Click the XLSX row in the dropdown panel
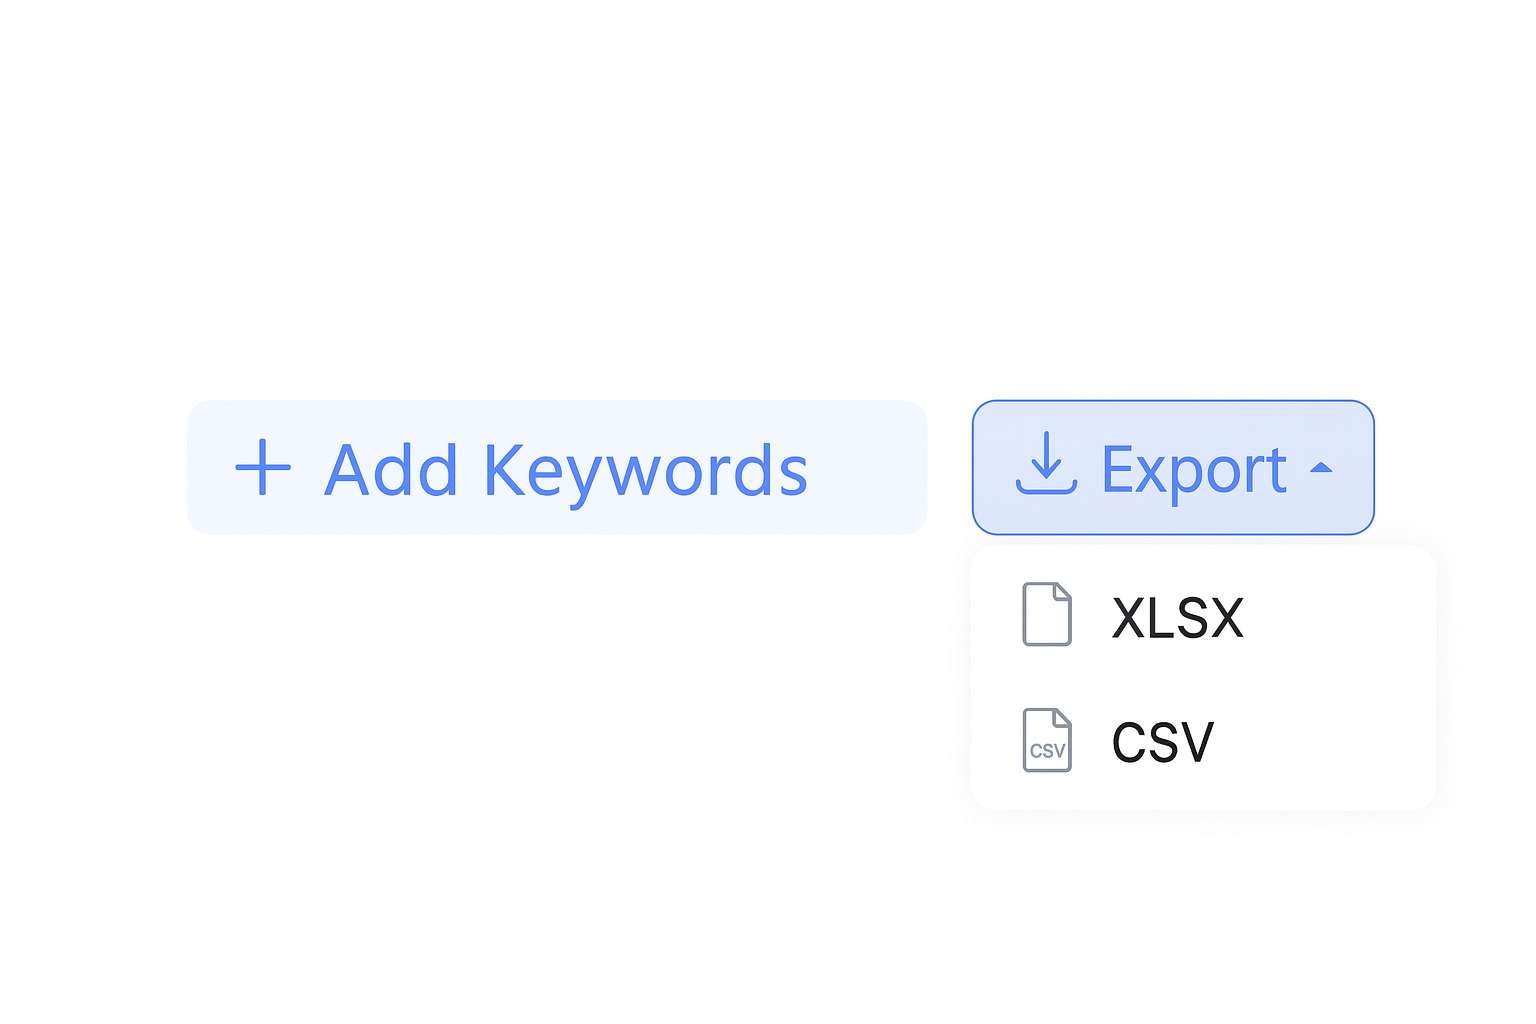Image resolution: width=1536 pixels, height=1024 pixels. click(1203, 615)
